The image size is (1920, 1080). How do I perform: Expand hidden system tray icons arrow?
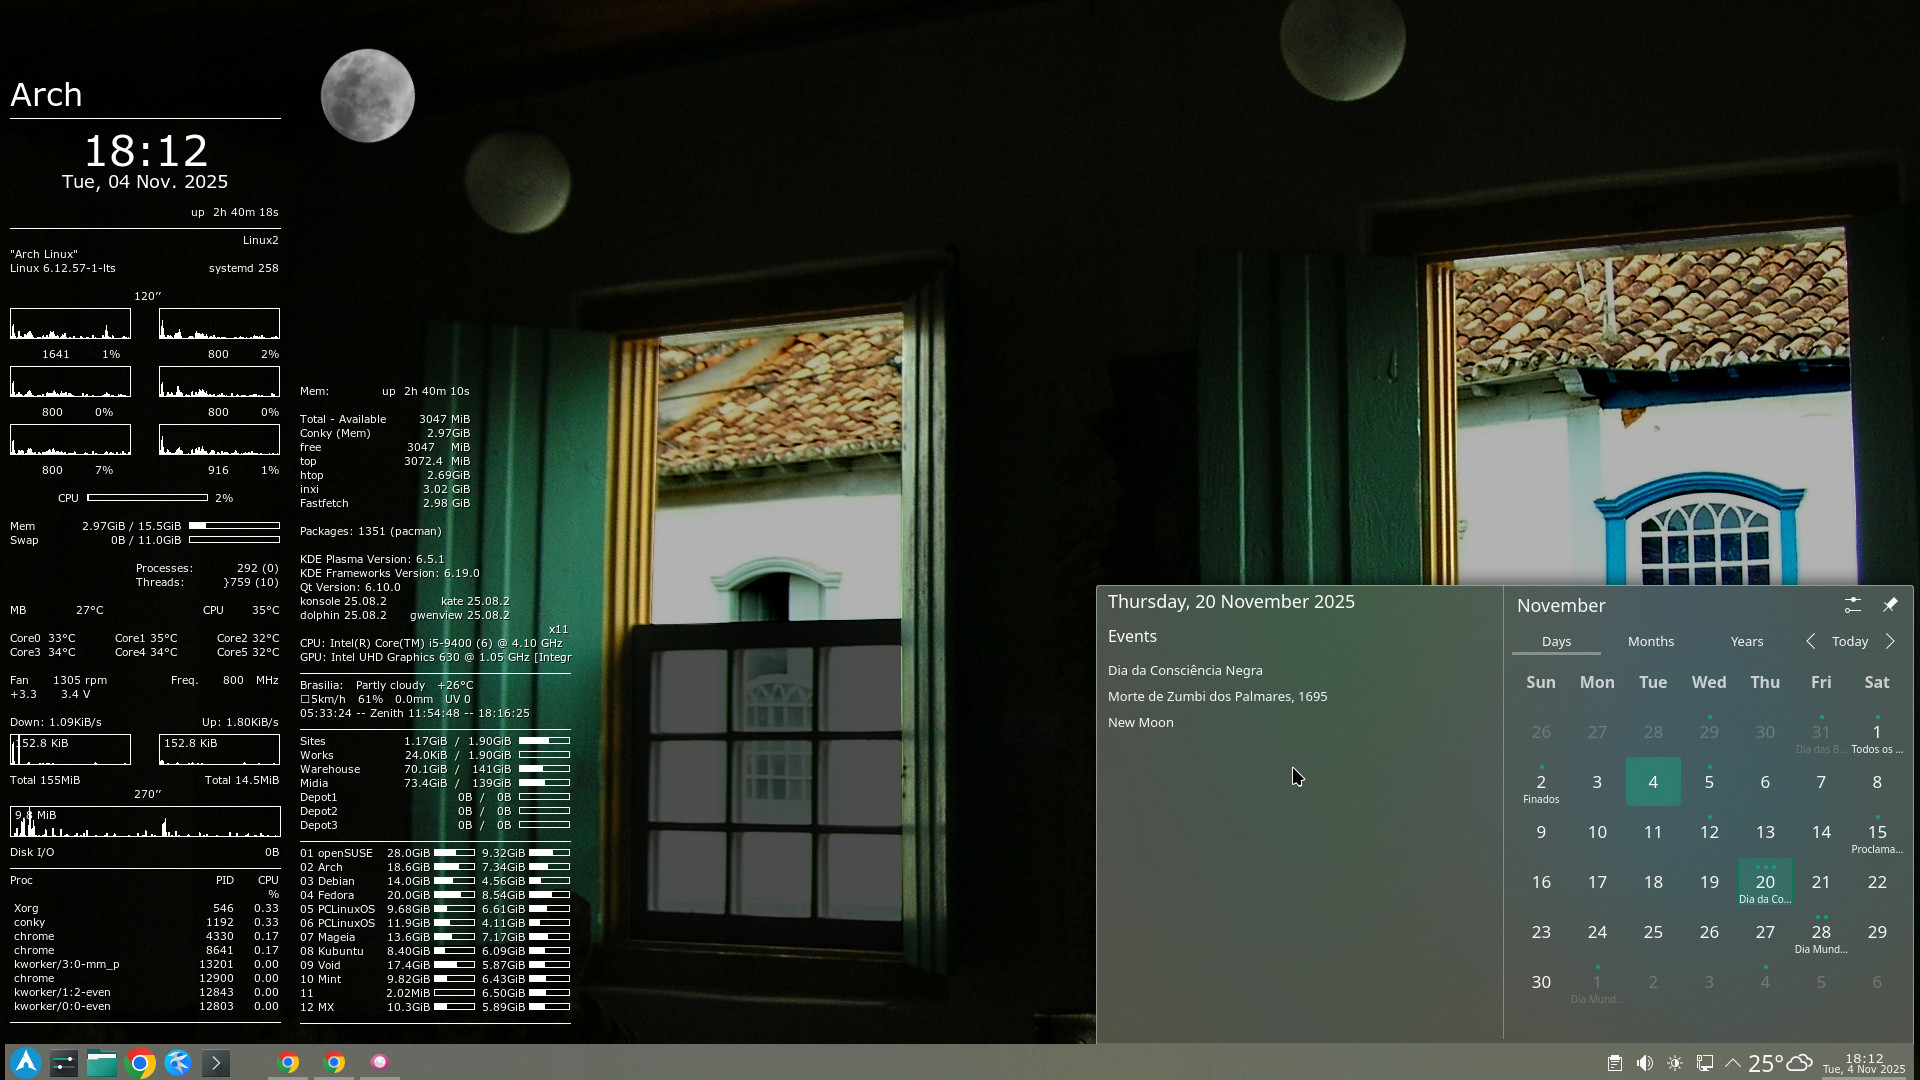pyautogui.click(x=1733, y=1063)
